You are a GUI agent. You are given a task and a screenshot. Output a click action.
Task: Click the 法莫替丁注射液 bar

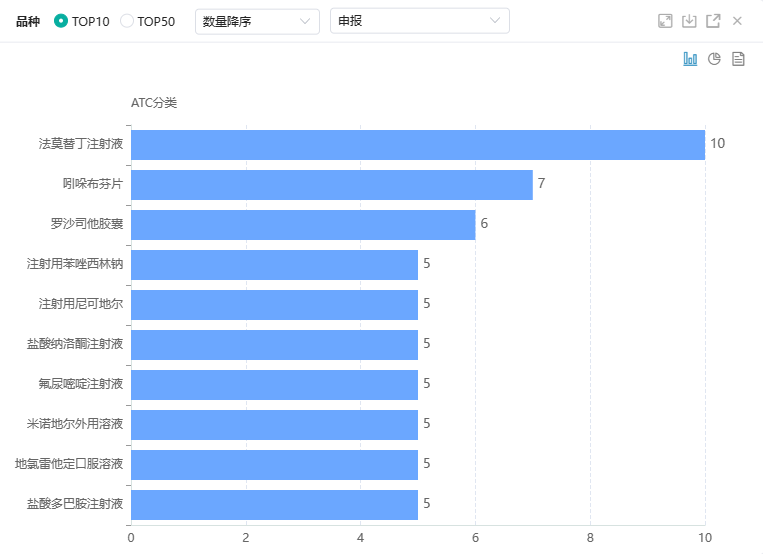click(x=417, y=144)
